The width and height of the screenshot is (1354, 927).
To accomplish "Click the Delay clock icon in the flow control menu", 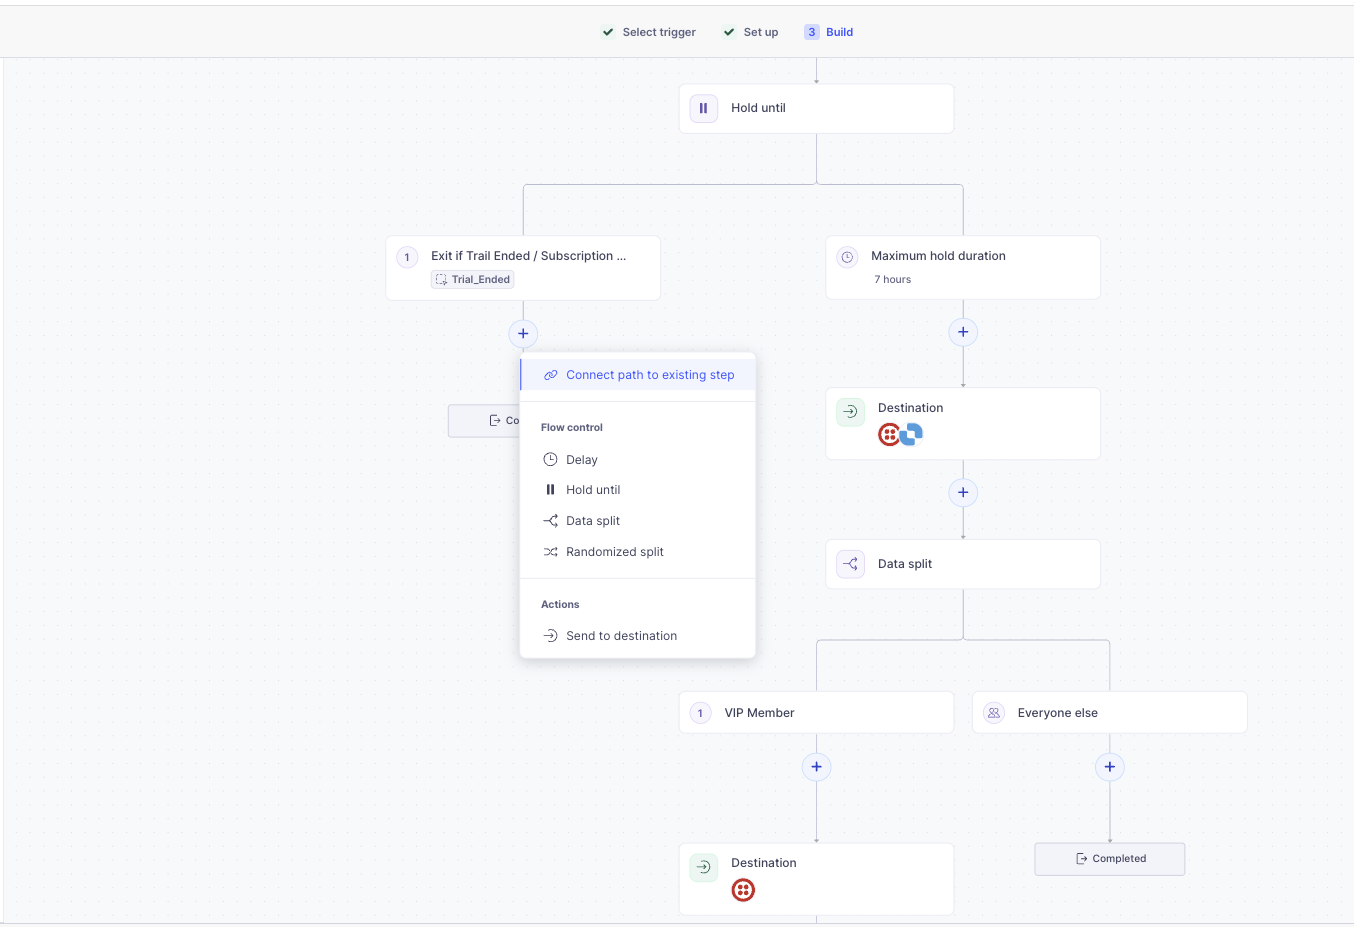I will point(550,459).
